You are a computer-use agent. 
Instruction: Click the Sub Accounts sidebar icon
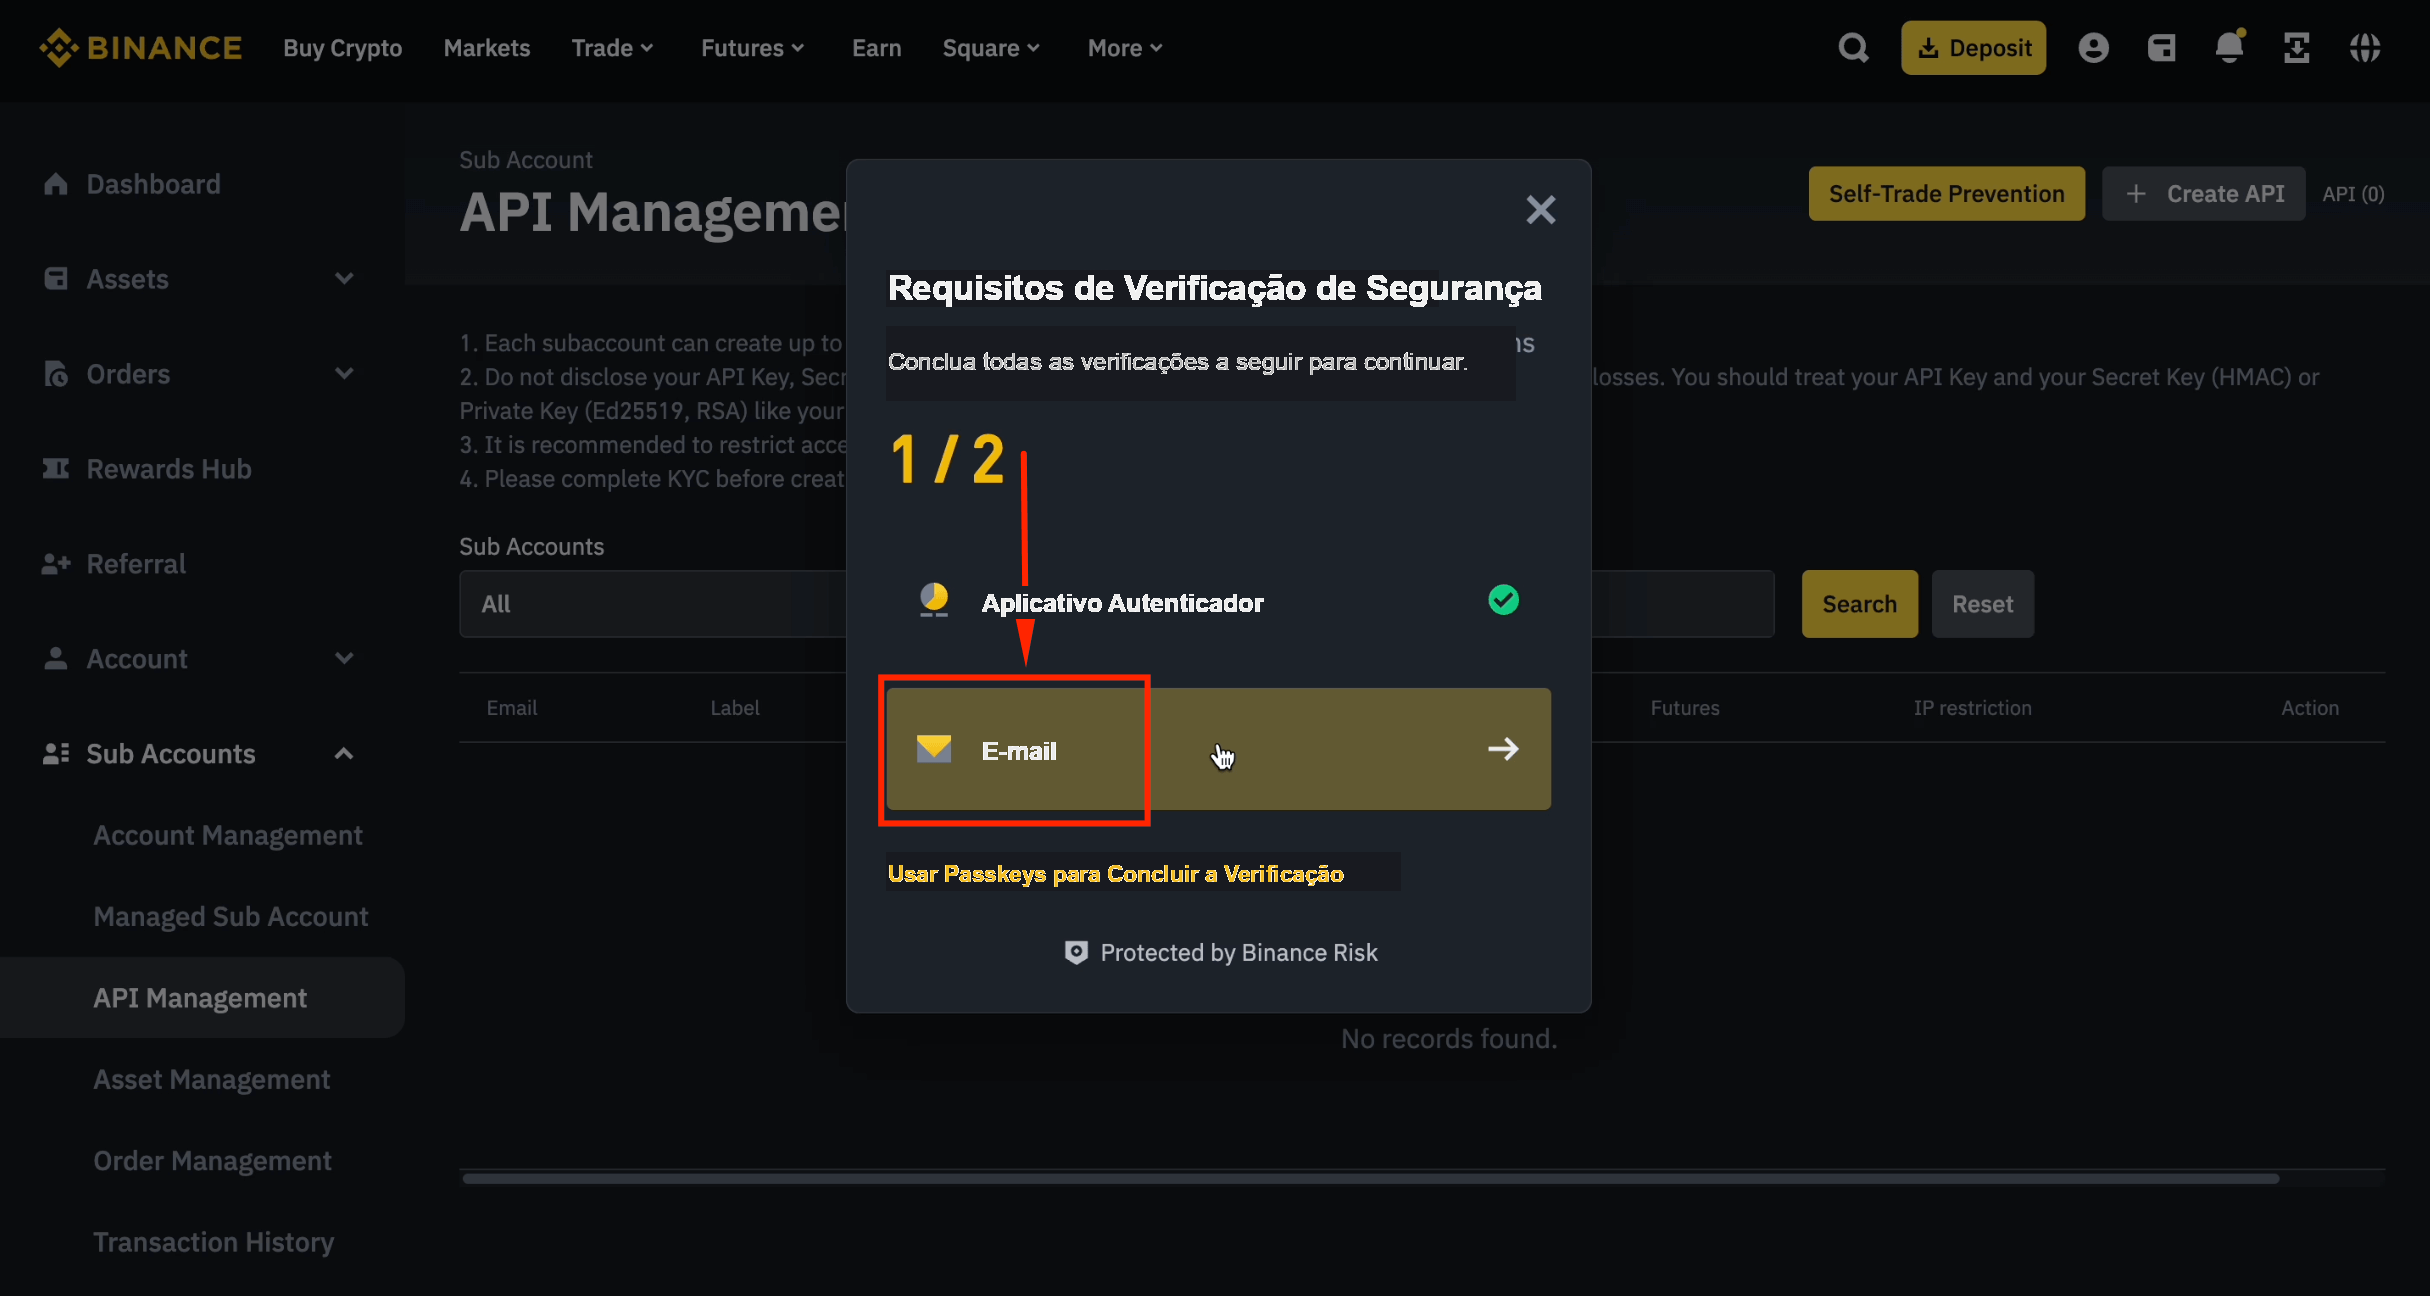coord(56,754)
